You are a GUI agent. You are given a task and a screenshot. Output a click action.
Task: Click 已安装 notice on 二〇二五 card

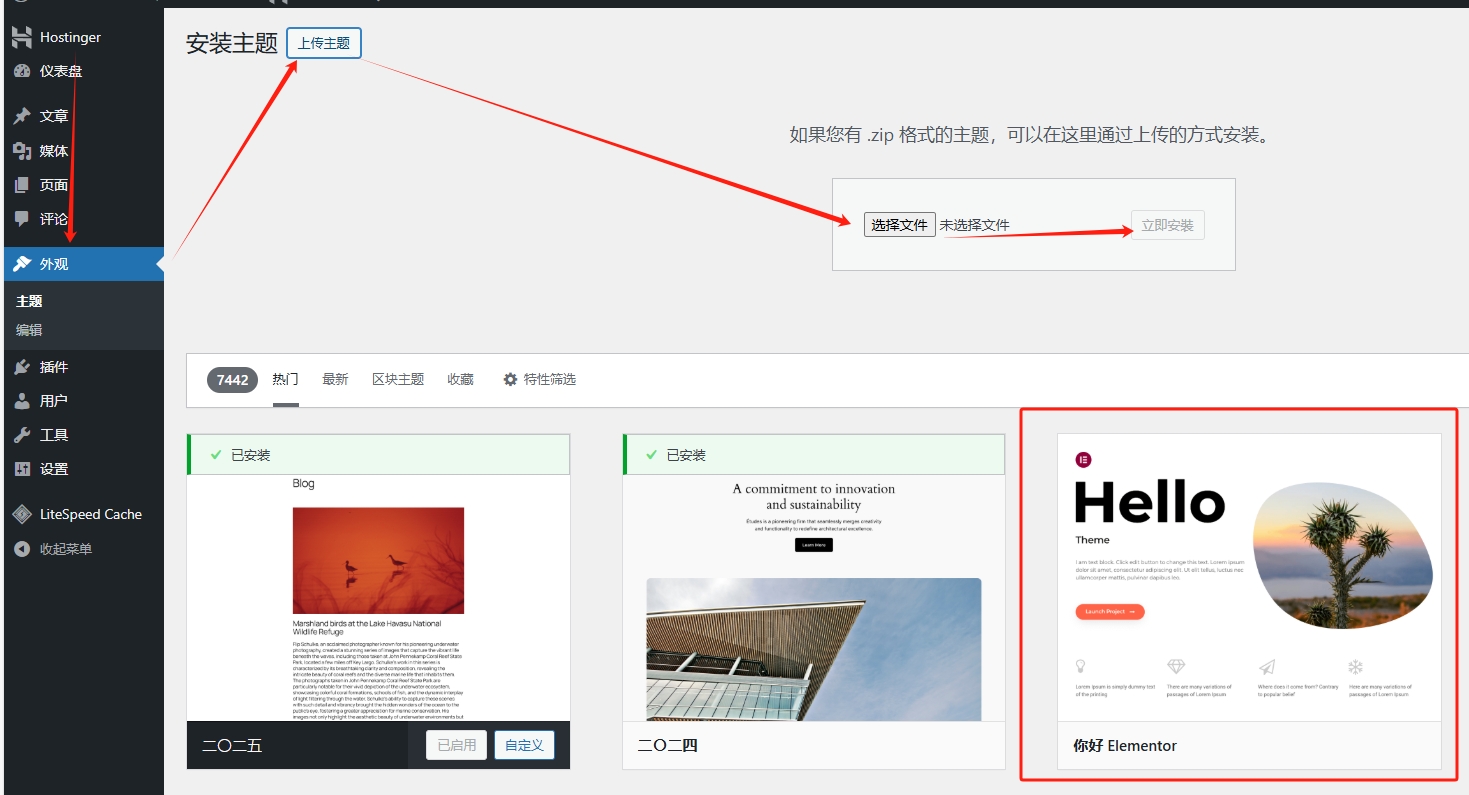(x=378, y=455)
